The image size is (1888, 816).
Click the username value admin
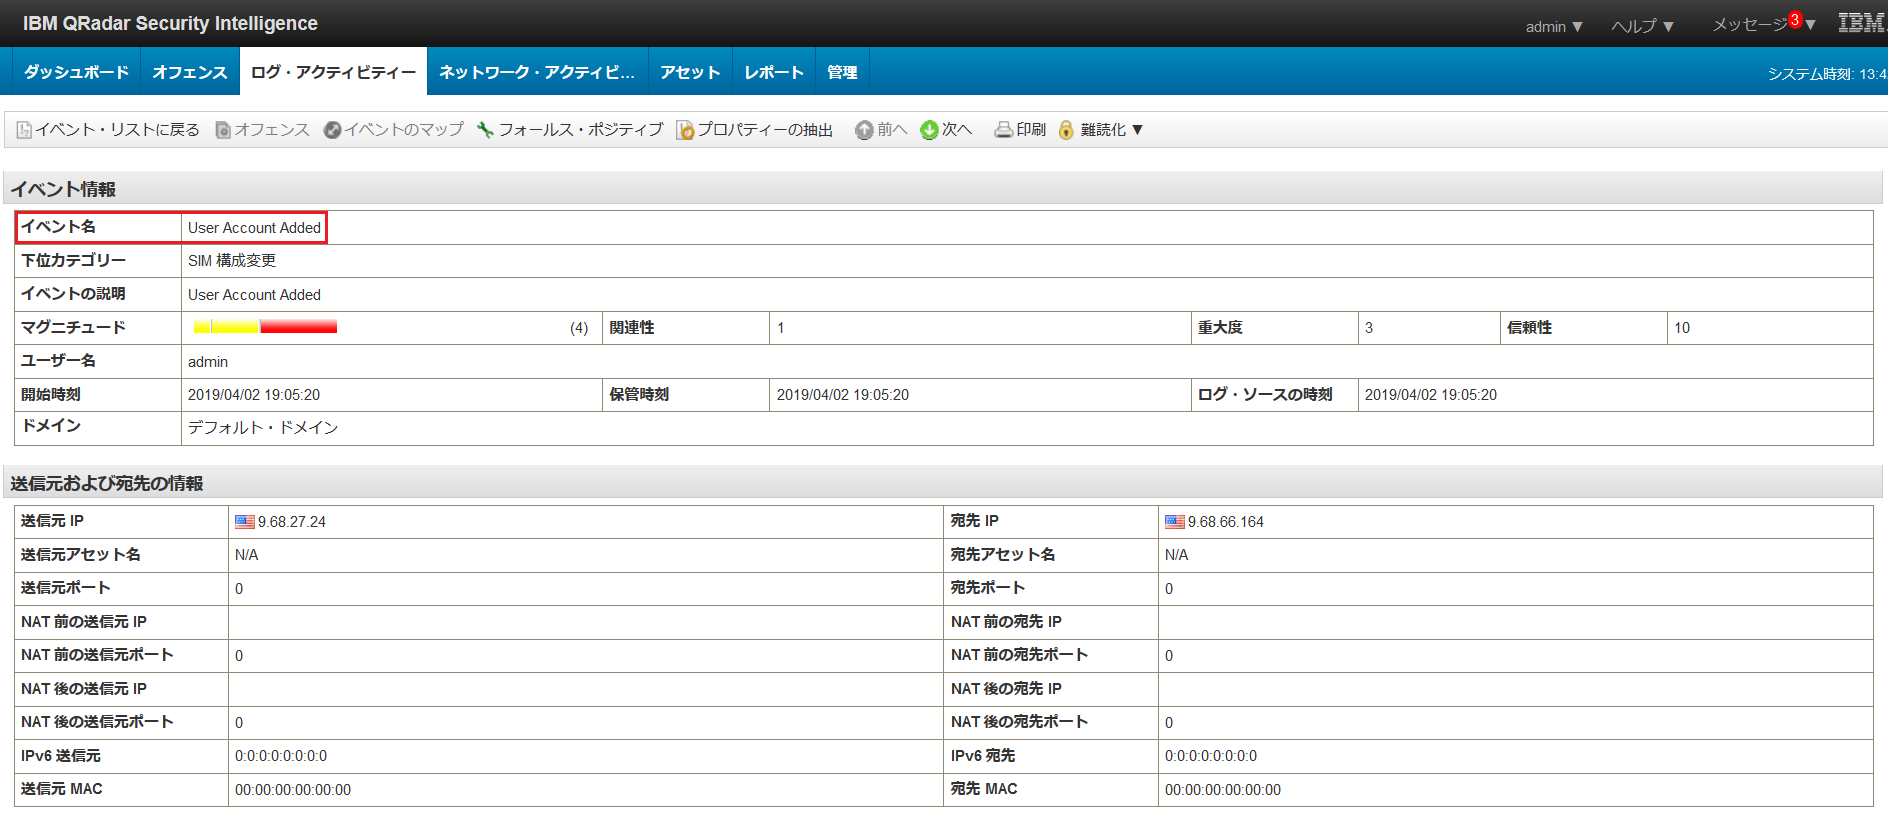[x=208, y=362]
